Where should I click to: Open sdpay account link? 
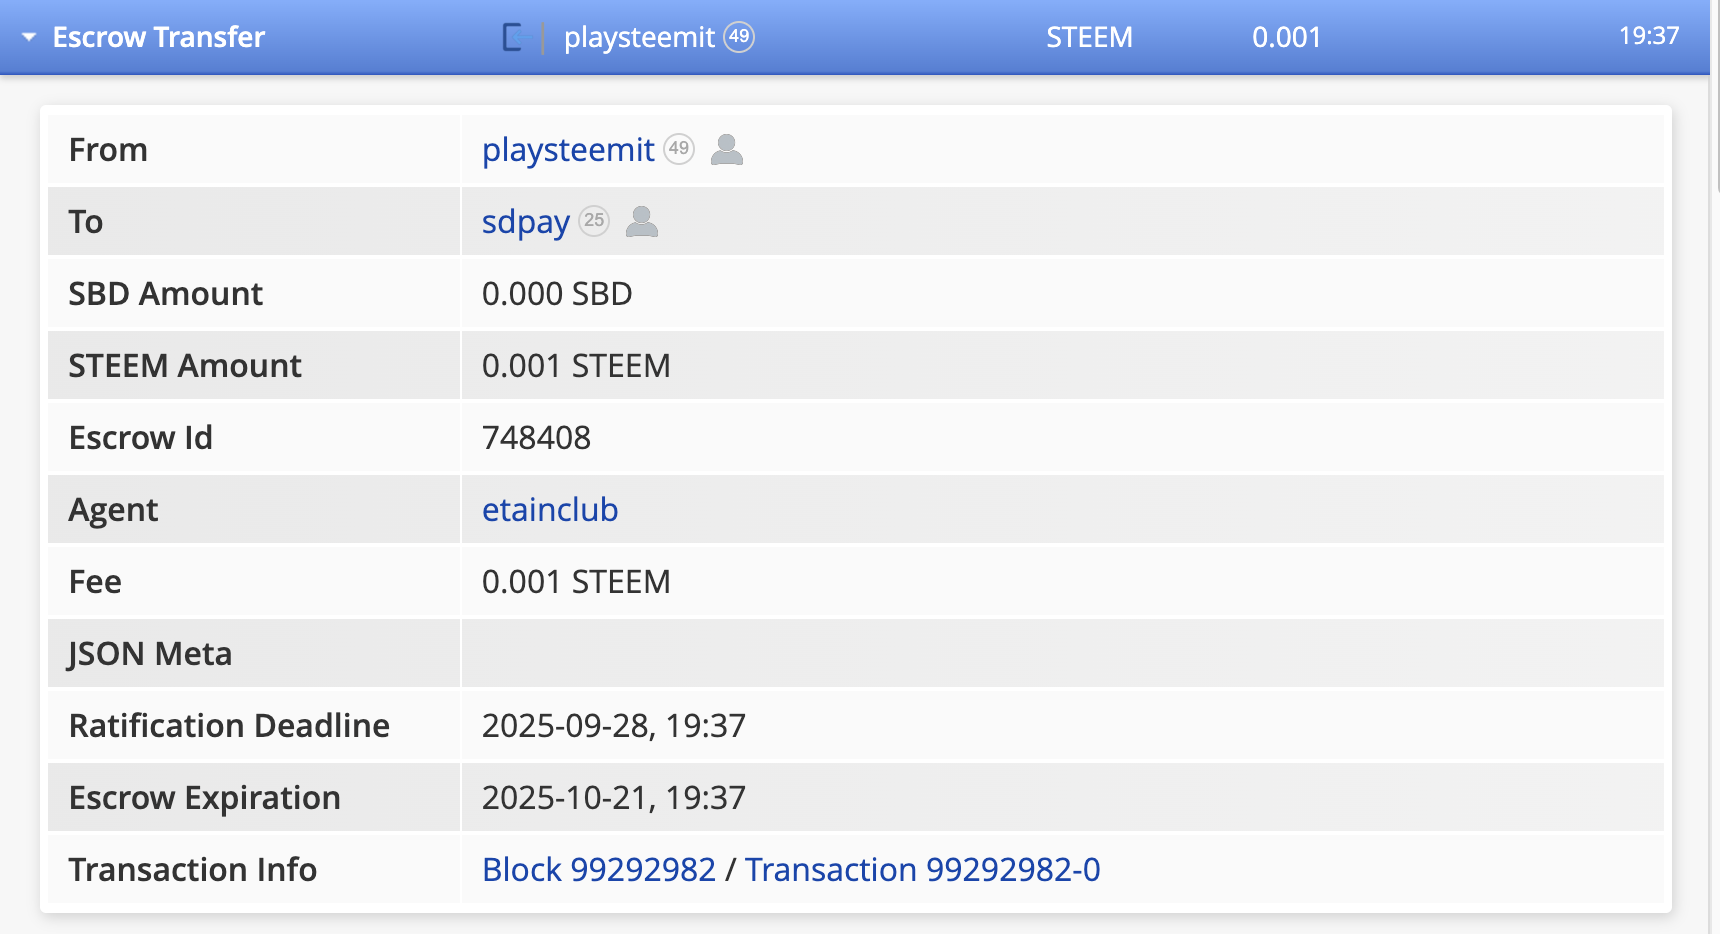(526, 222)
